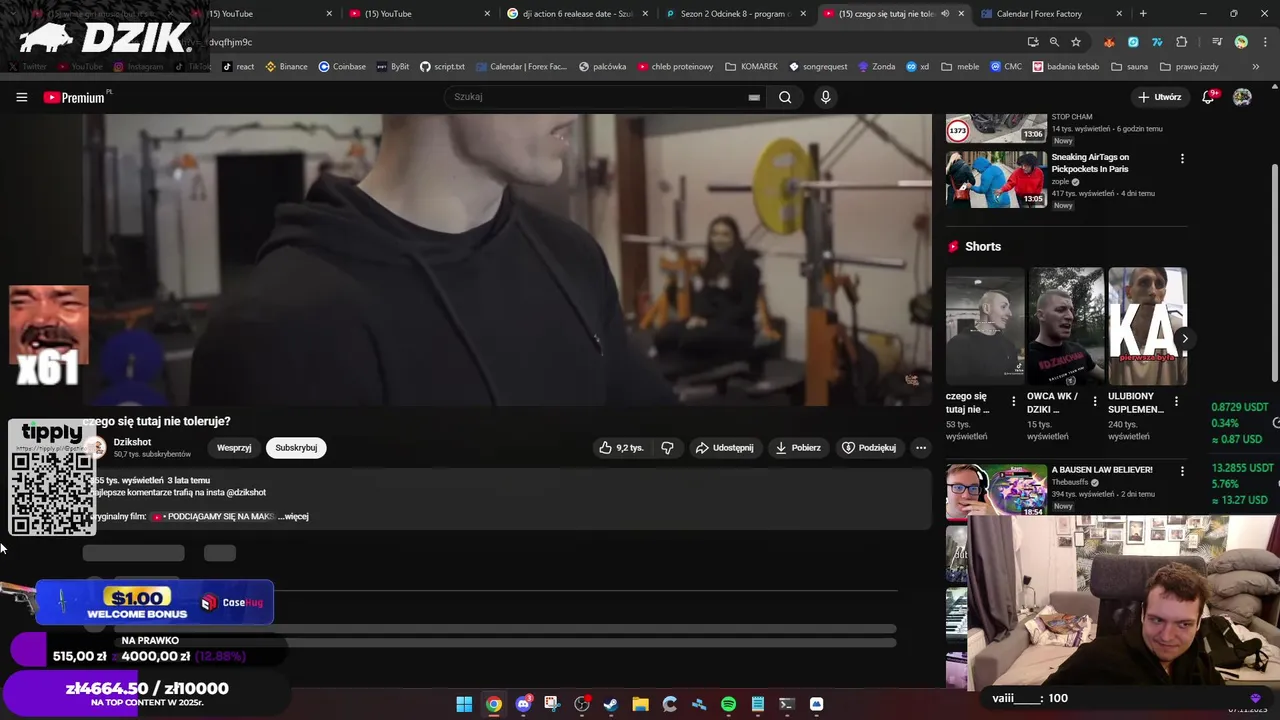Click the search magnifier button
The height and width of the screenshot is (720, 1280).
(785, 97)
